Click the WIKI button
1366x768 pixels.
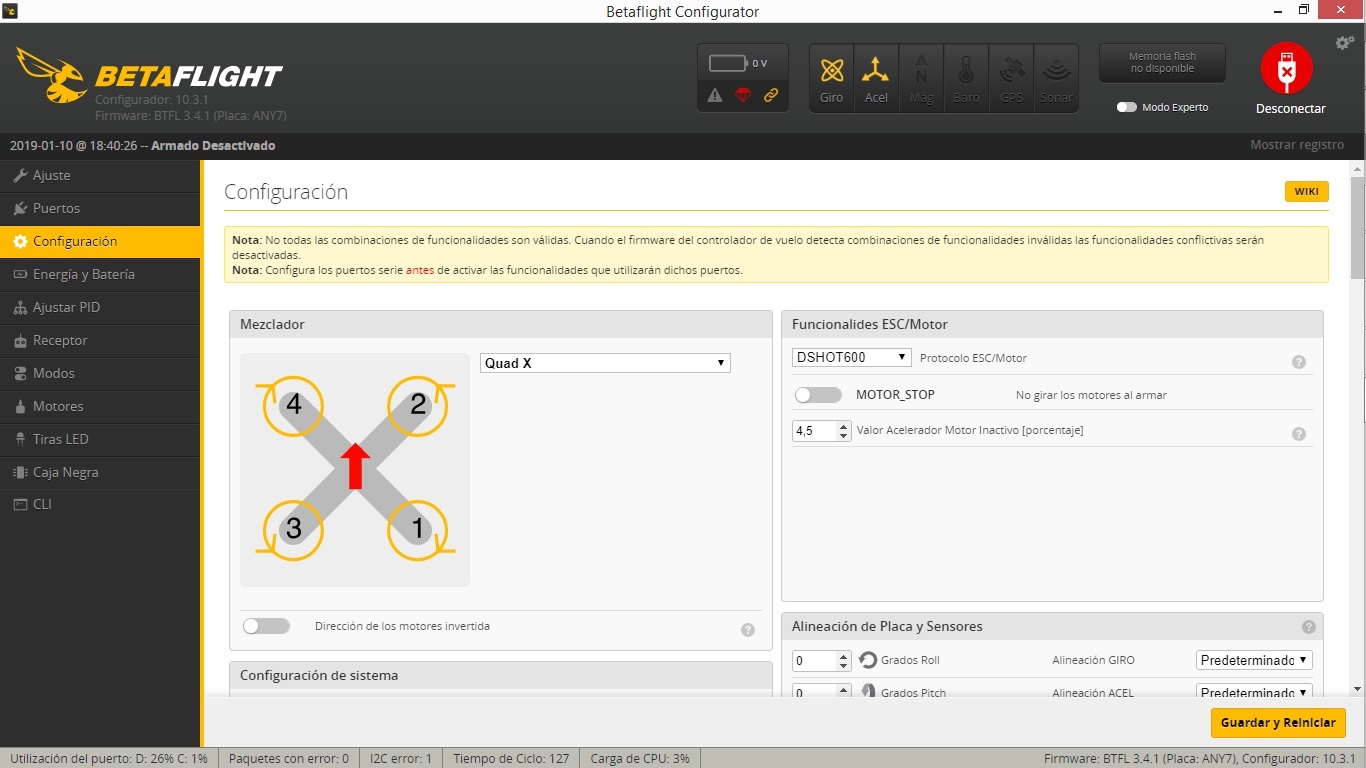(x=1306, y=192)
